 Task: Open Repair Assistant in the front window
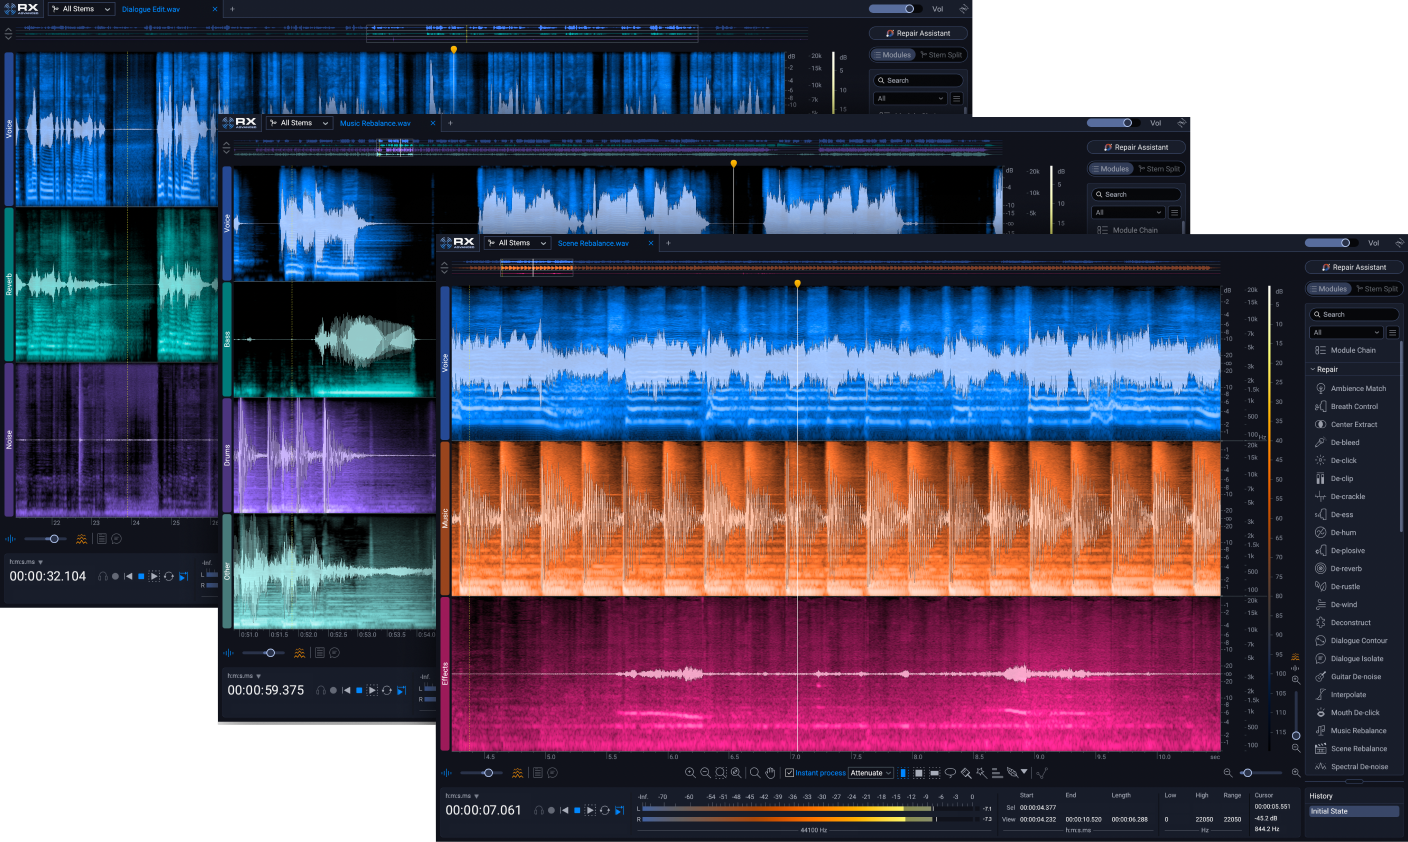(1354, 267)
